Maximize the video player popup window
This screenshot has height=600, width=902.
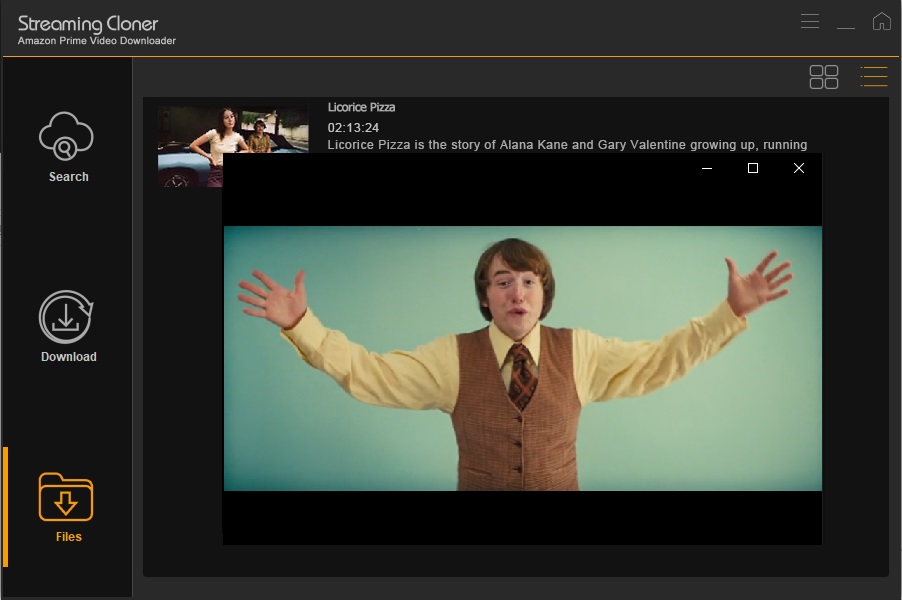pyautogui.click(x=752, y=168)
